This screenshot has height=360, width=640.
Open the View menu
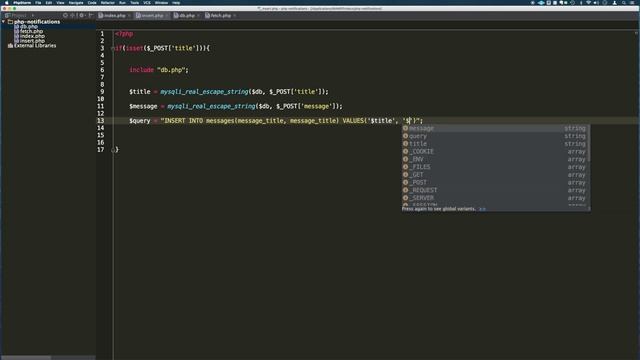pyautogui.click(x=60, y=2)
